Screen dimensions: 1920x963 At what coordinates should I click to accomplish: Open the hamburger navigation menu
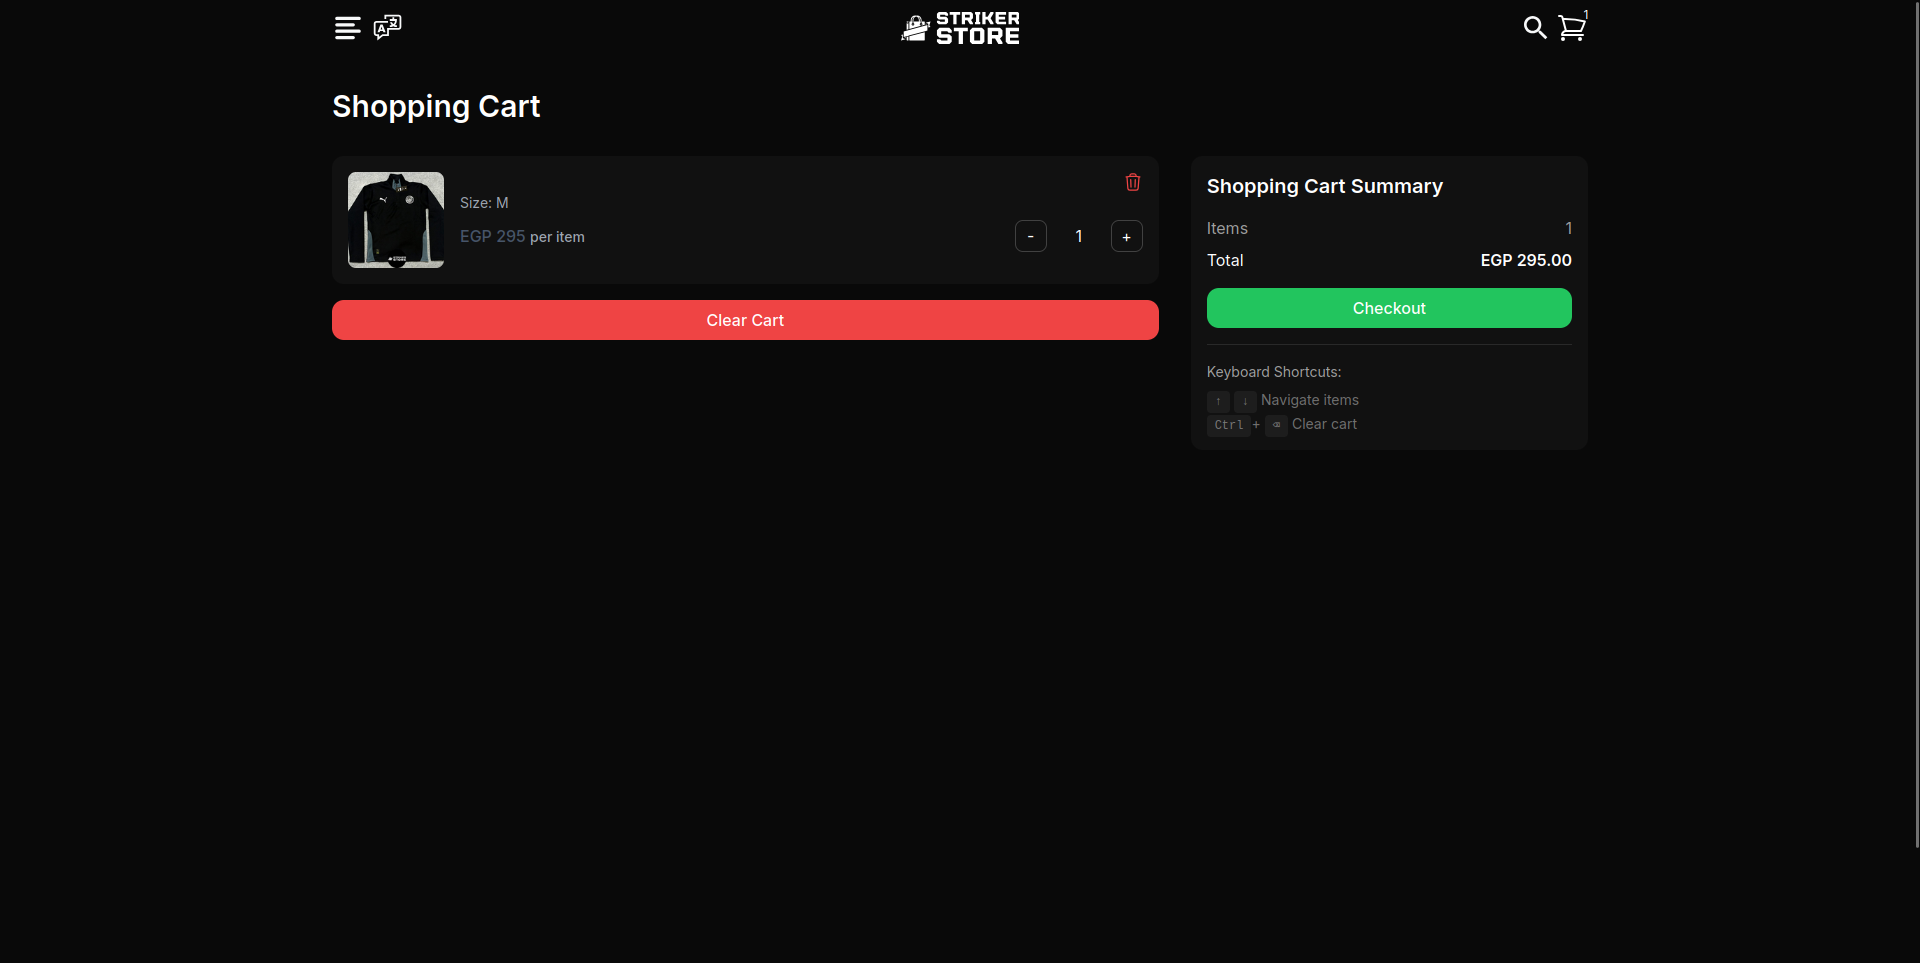(x=347, y=28)
